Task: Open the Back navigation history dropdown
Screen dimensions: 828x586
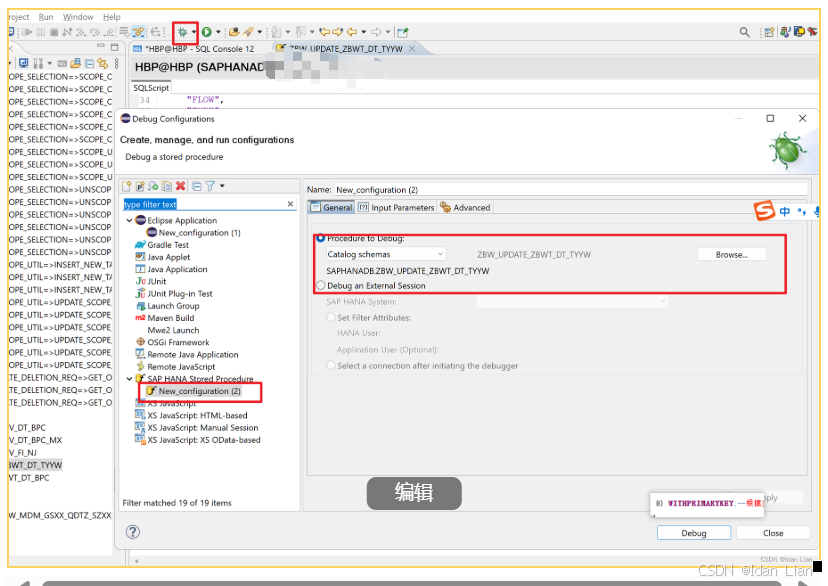Action: tap(364, 32)
